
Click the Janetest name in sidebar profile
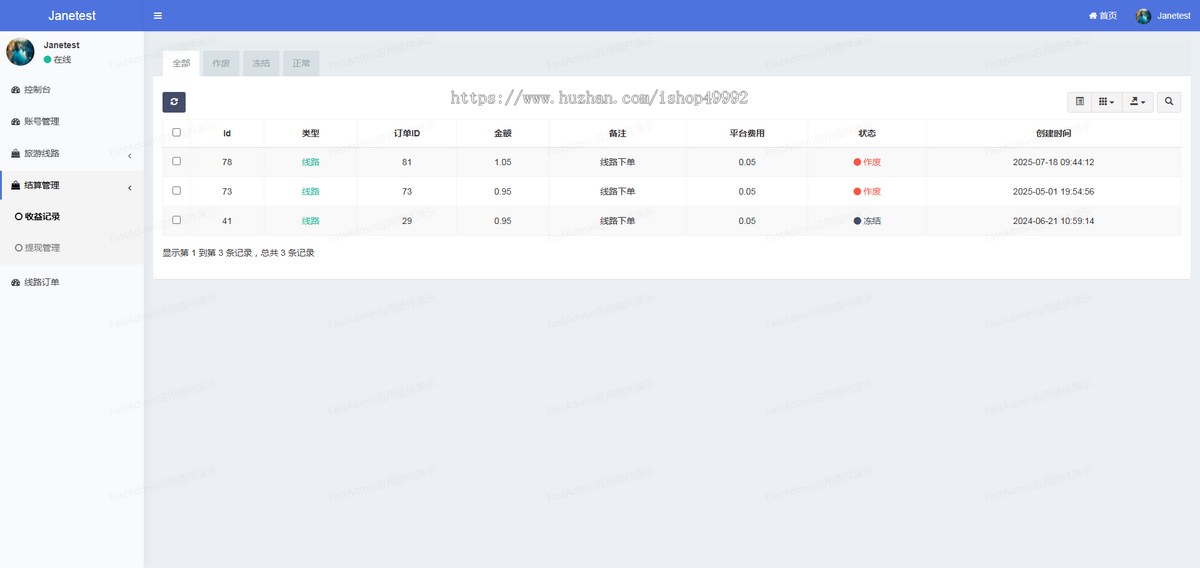[x=62, y=45]
